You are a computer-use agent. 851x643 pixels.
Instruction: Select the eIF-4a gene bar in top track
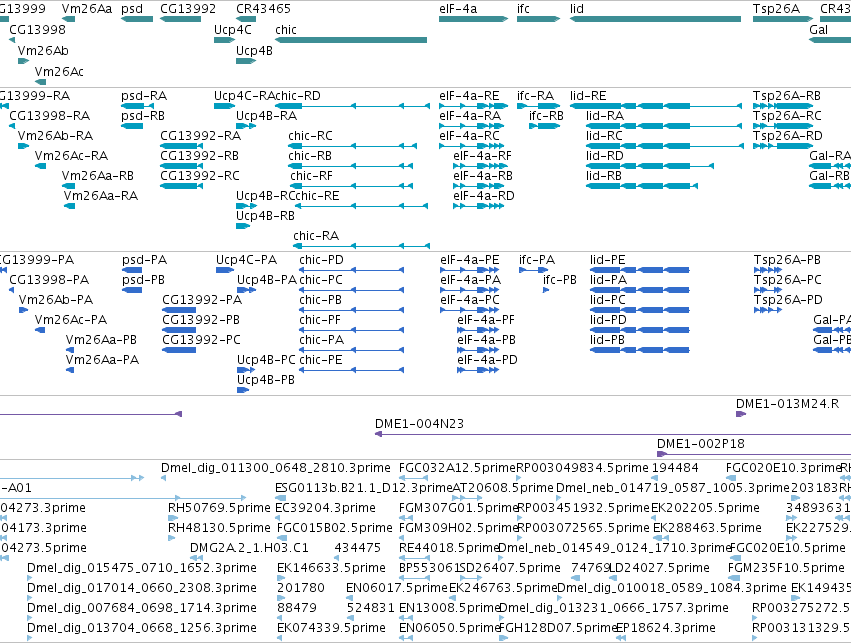[x=473, y=19]
